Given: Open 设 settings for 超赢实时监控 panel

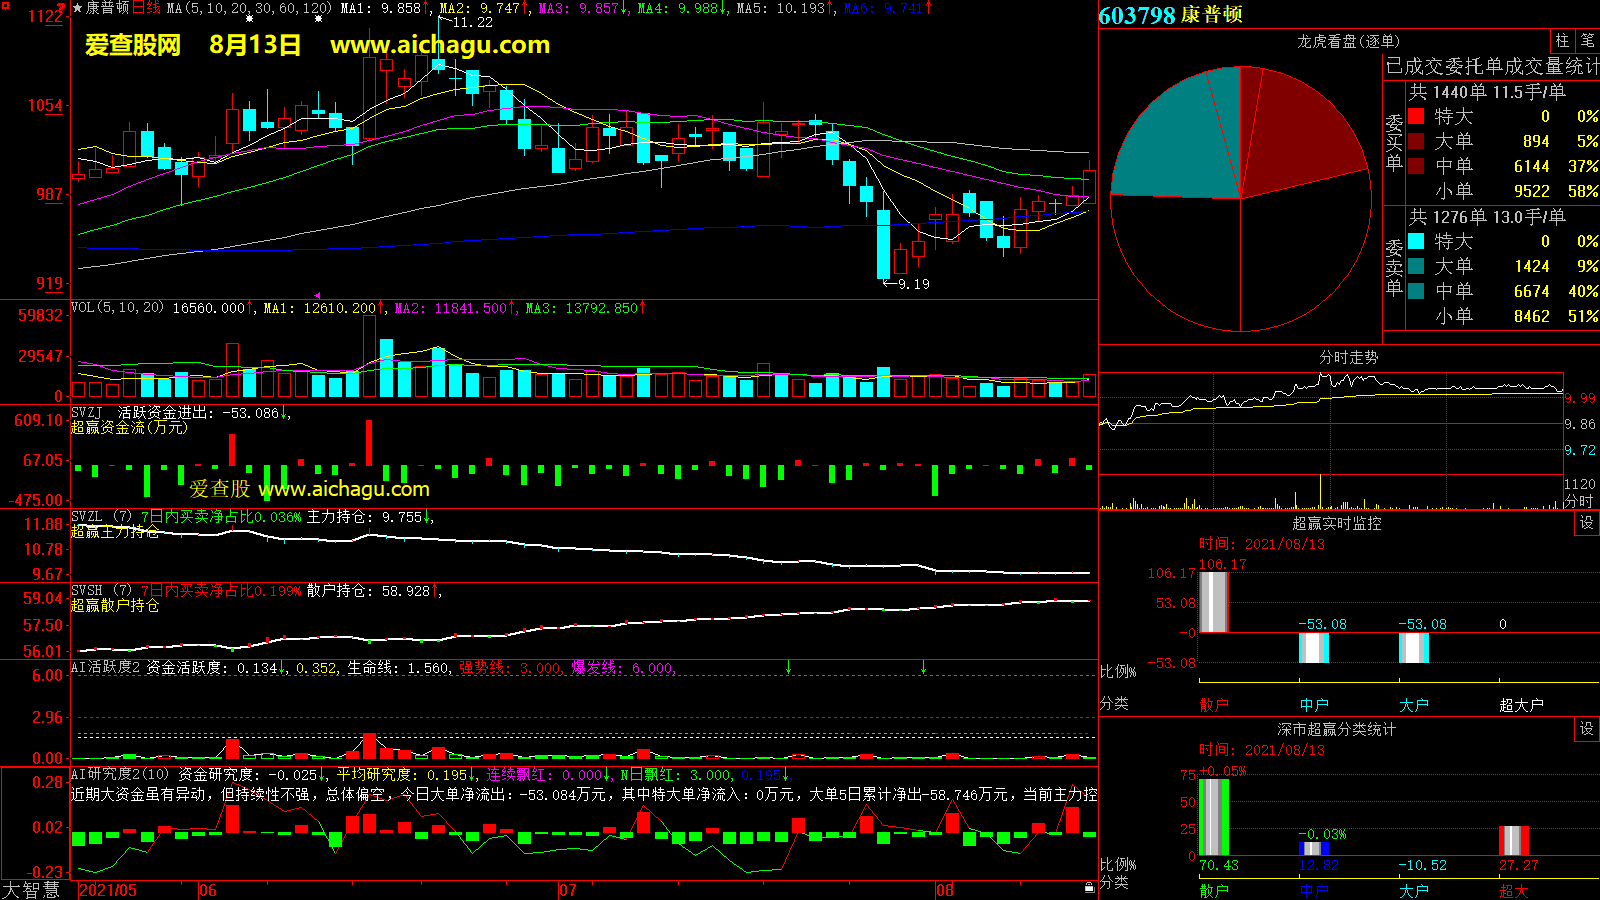Looking at the screenshot, I should [1587, 523].
